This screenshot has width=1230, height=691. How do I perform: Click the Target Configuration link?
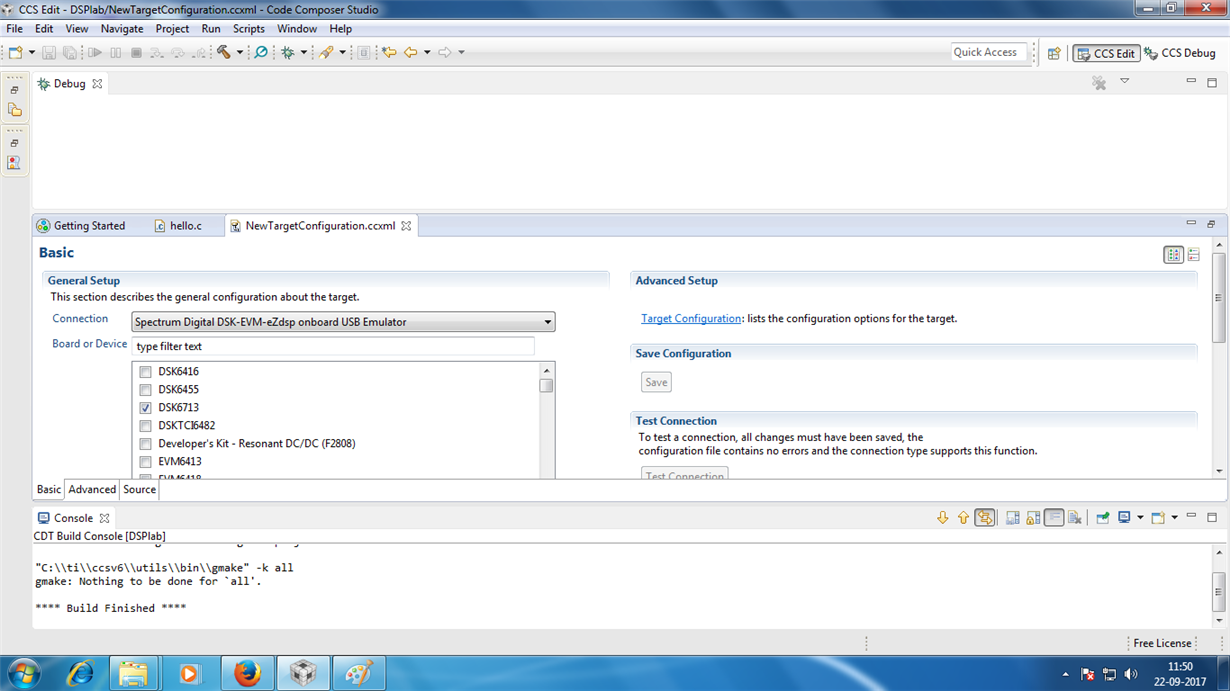(x=691, y=319)
